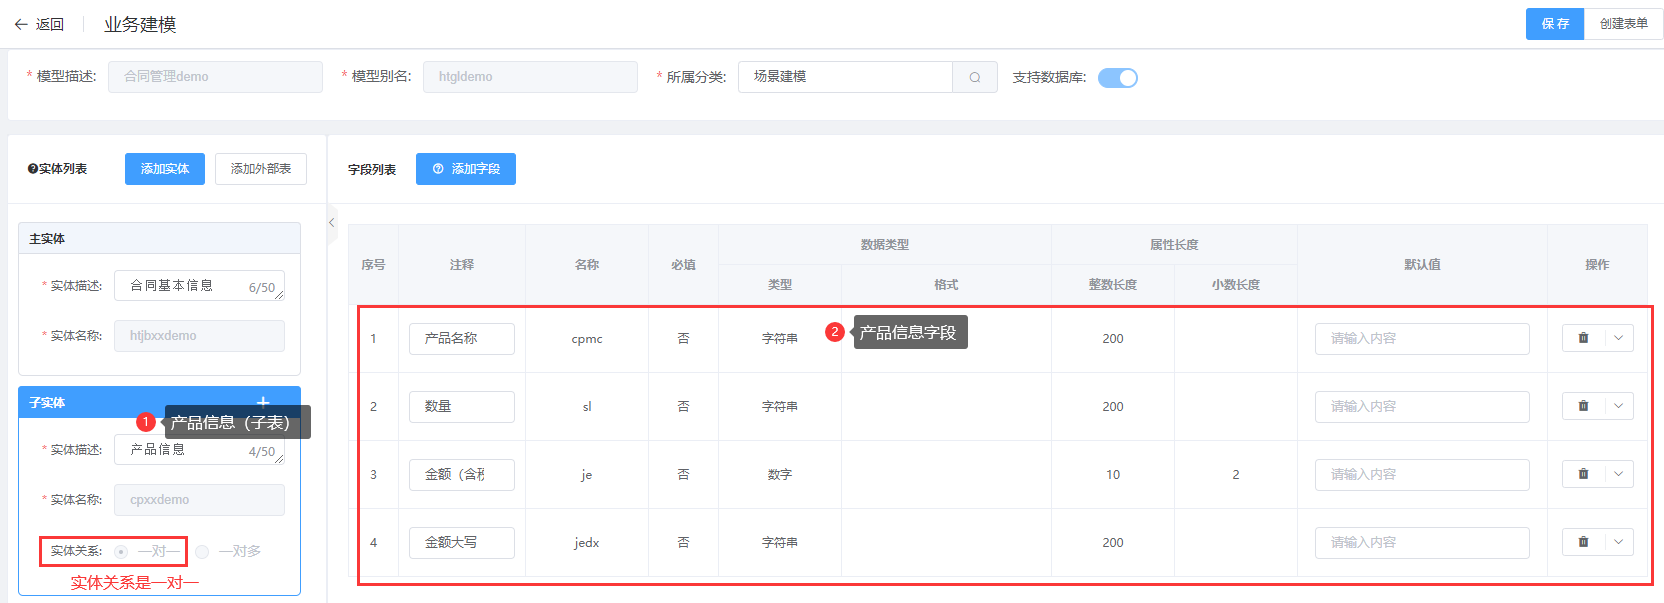Viewport: 1664px width, 603px height.
Task: Select the 一对一 entity relation radio
Action: [x=121, y=551]
